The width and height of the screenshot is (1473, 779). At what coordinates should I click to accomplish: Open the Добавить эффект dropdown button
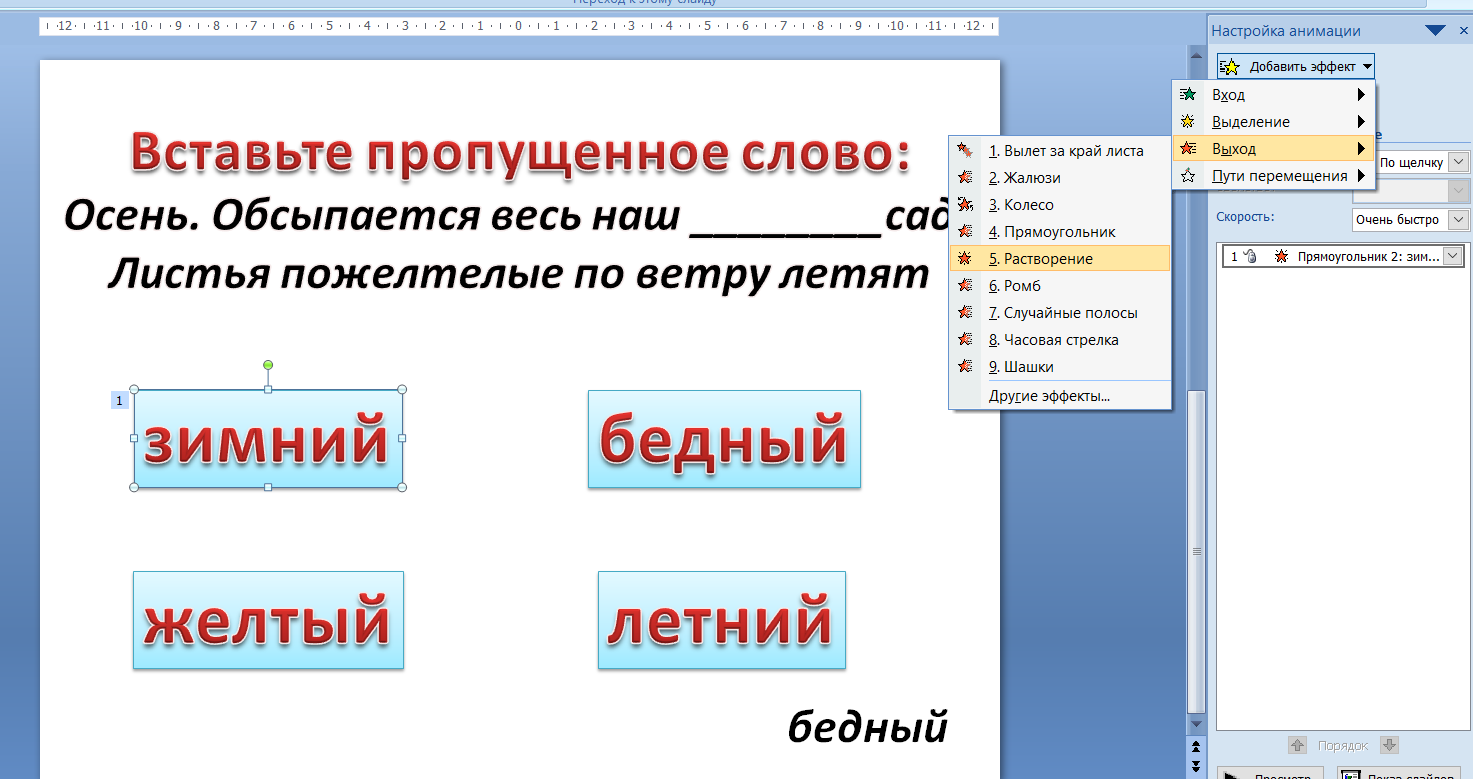point(1296,67)
